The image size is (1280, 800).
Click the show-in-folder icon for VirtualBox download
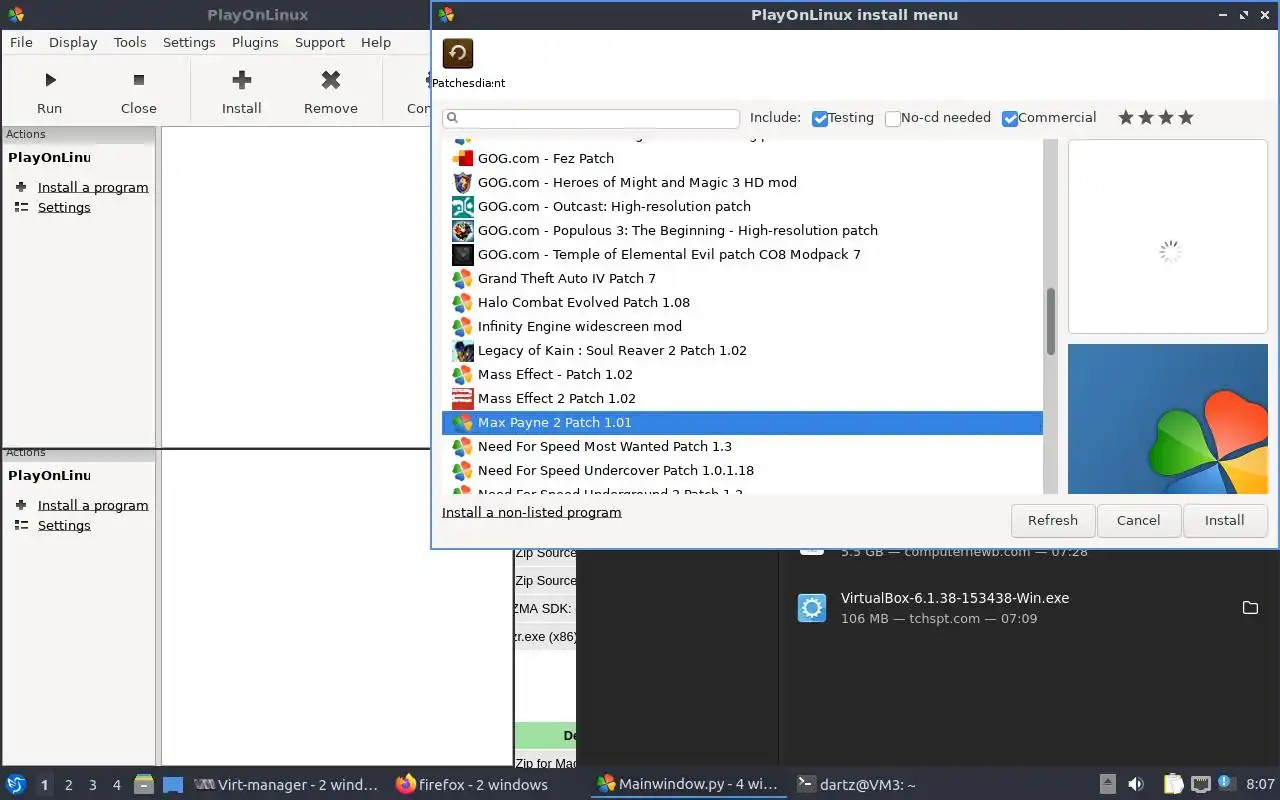pyautogui.click(x=1250, y=608)
